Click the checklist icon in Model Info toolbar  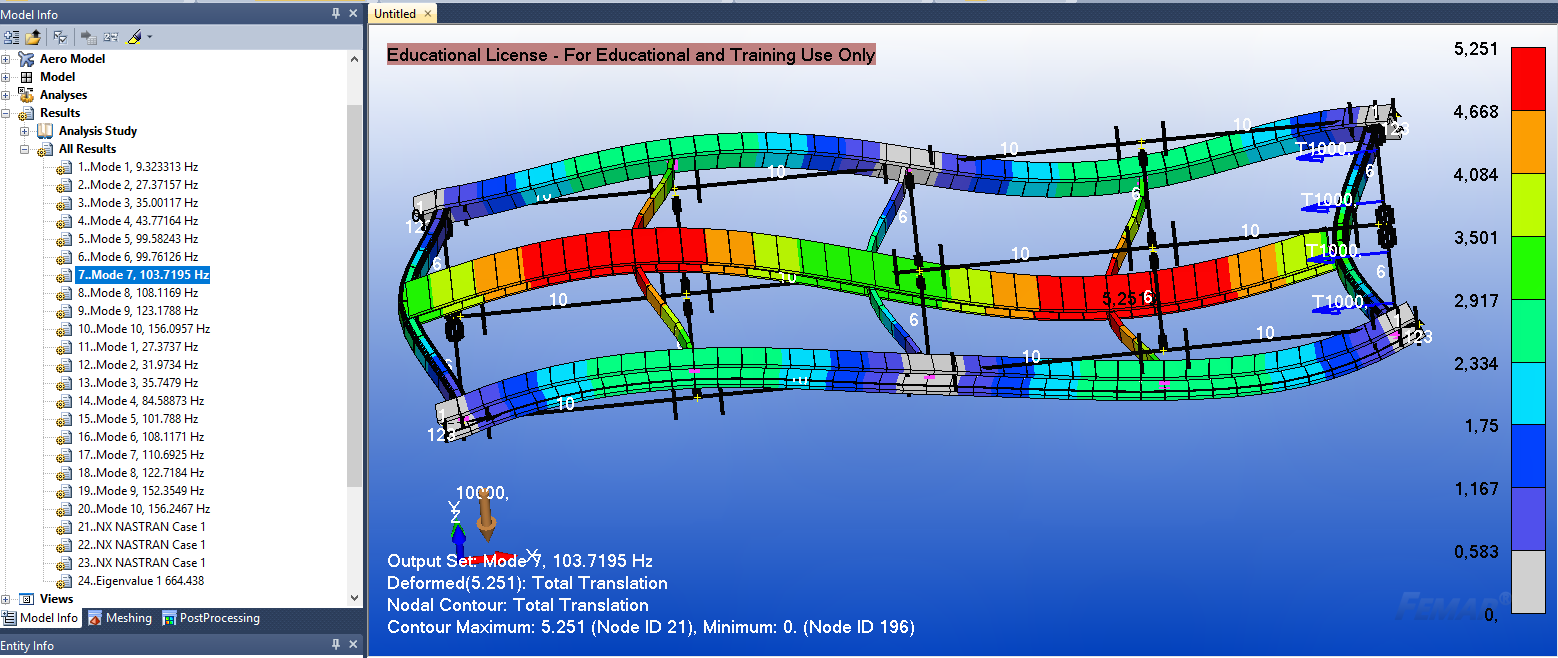click(x=60, y=37)
